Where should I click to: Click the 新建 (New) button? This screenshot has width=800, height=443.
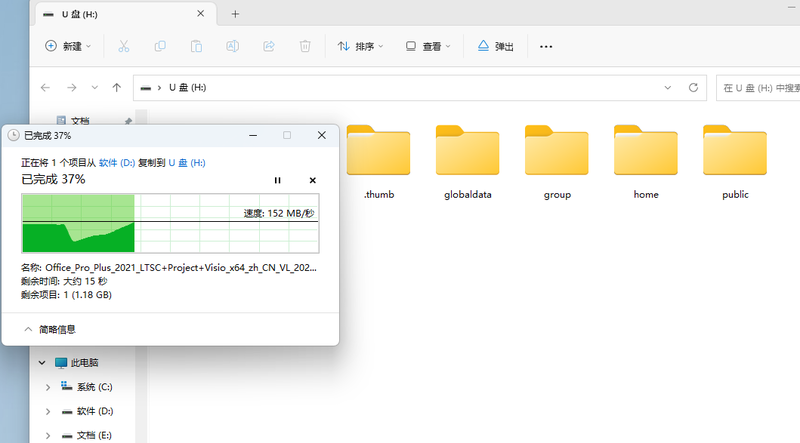(68, 46)
